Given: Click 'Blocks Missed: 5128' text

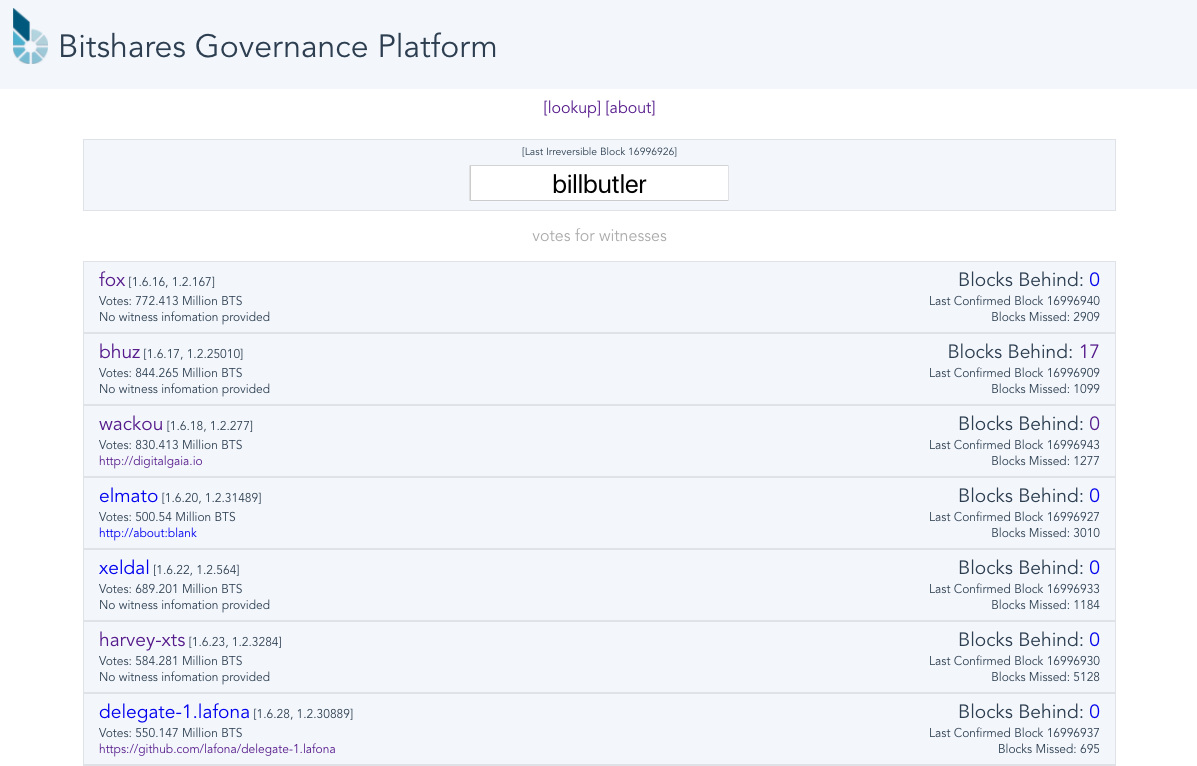Looking at the screenshot, I should click(x=1046, y=677).
